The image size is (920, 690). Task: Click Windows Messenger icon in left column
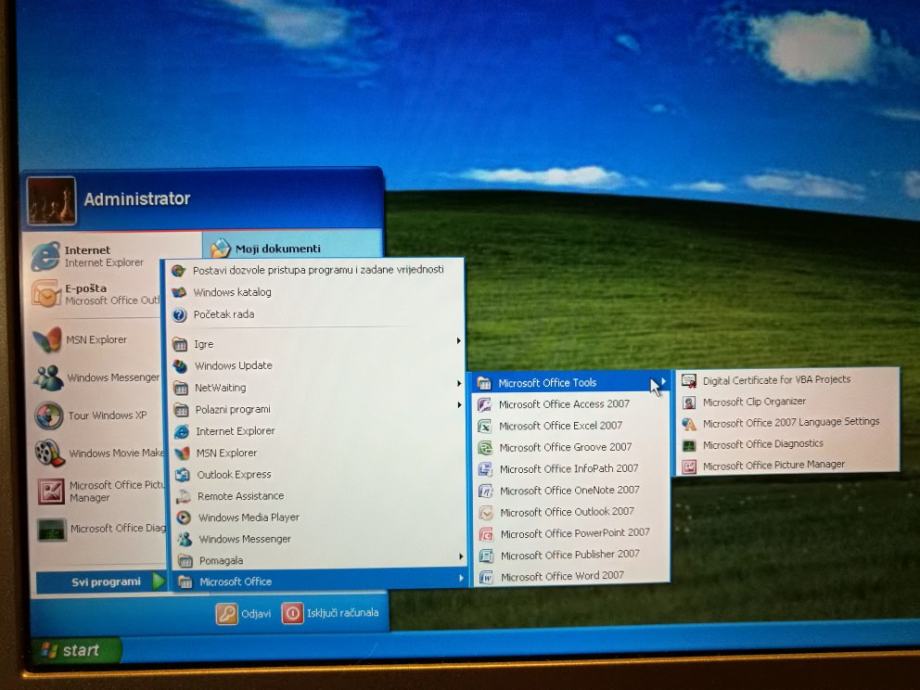click(x=48, y=377)
